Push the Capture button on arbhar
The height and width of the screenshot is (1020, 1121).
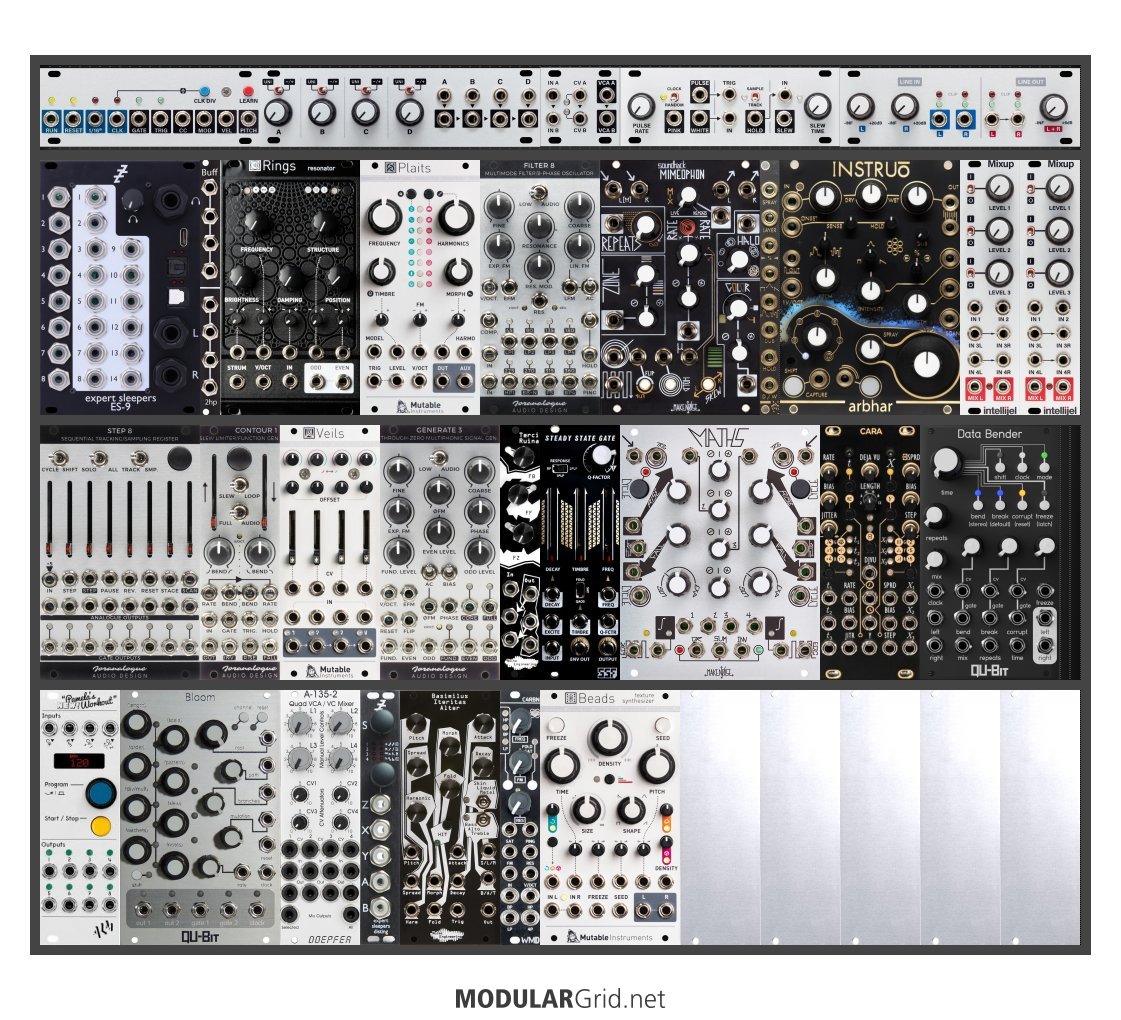click(792, 385)
